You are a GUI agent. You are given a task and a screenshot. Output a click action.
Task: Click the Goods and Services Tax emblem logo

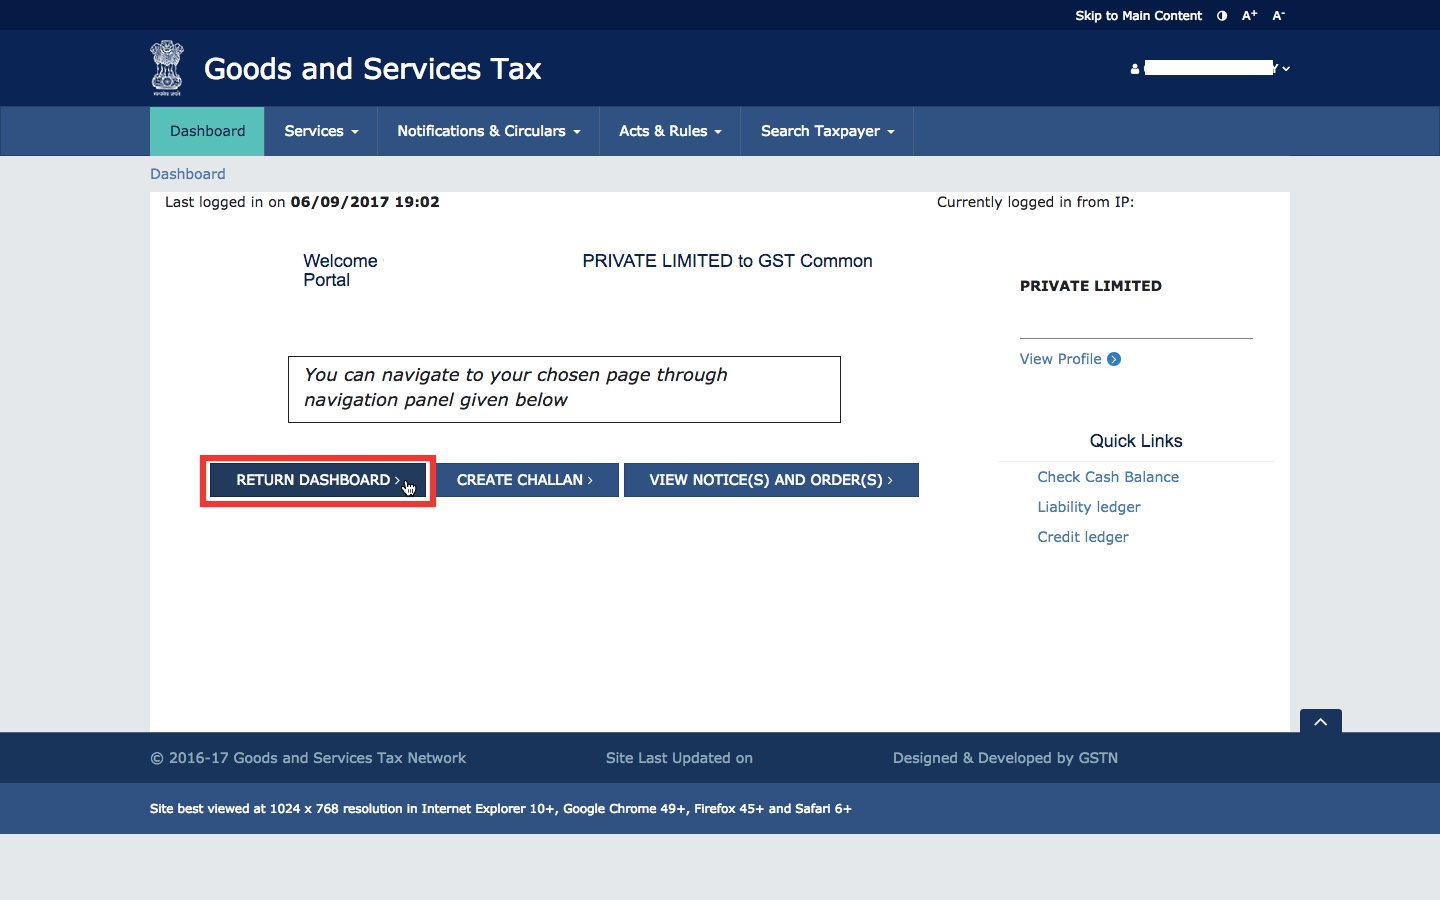[x=166, y=67]
